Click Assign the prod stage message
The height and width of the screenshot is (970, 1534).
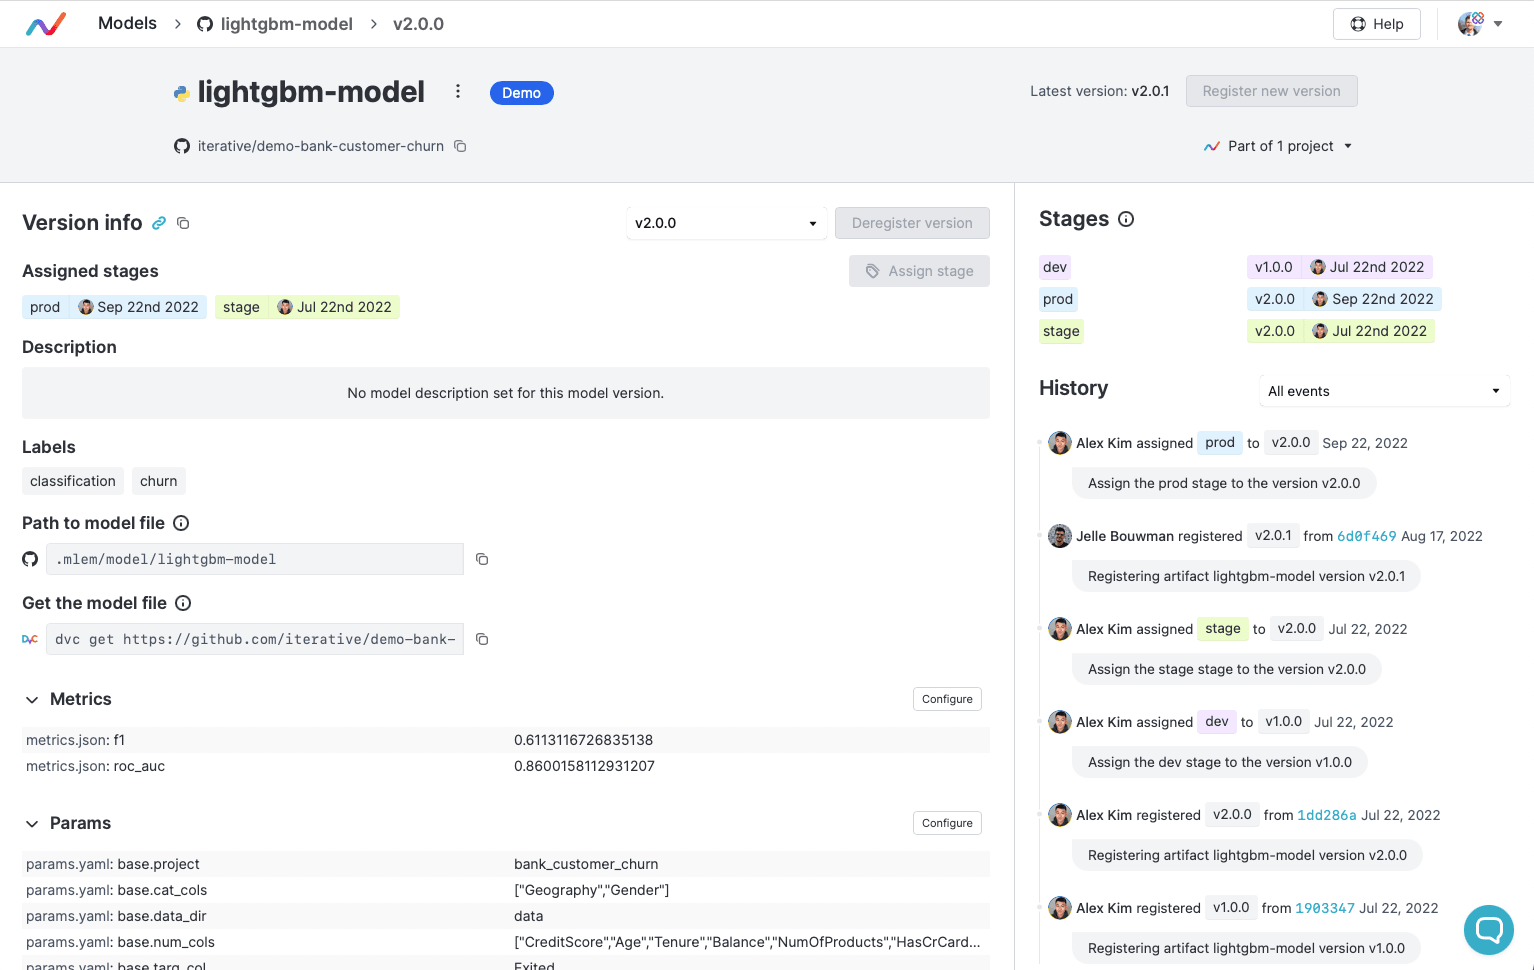point(1224,483)
